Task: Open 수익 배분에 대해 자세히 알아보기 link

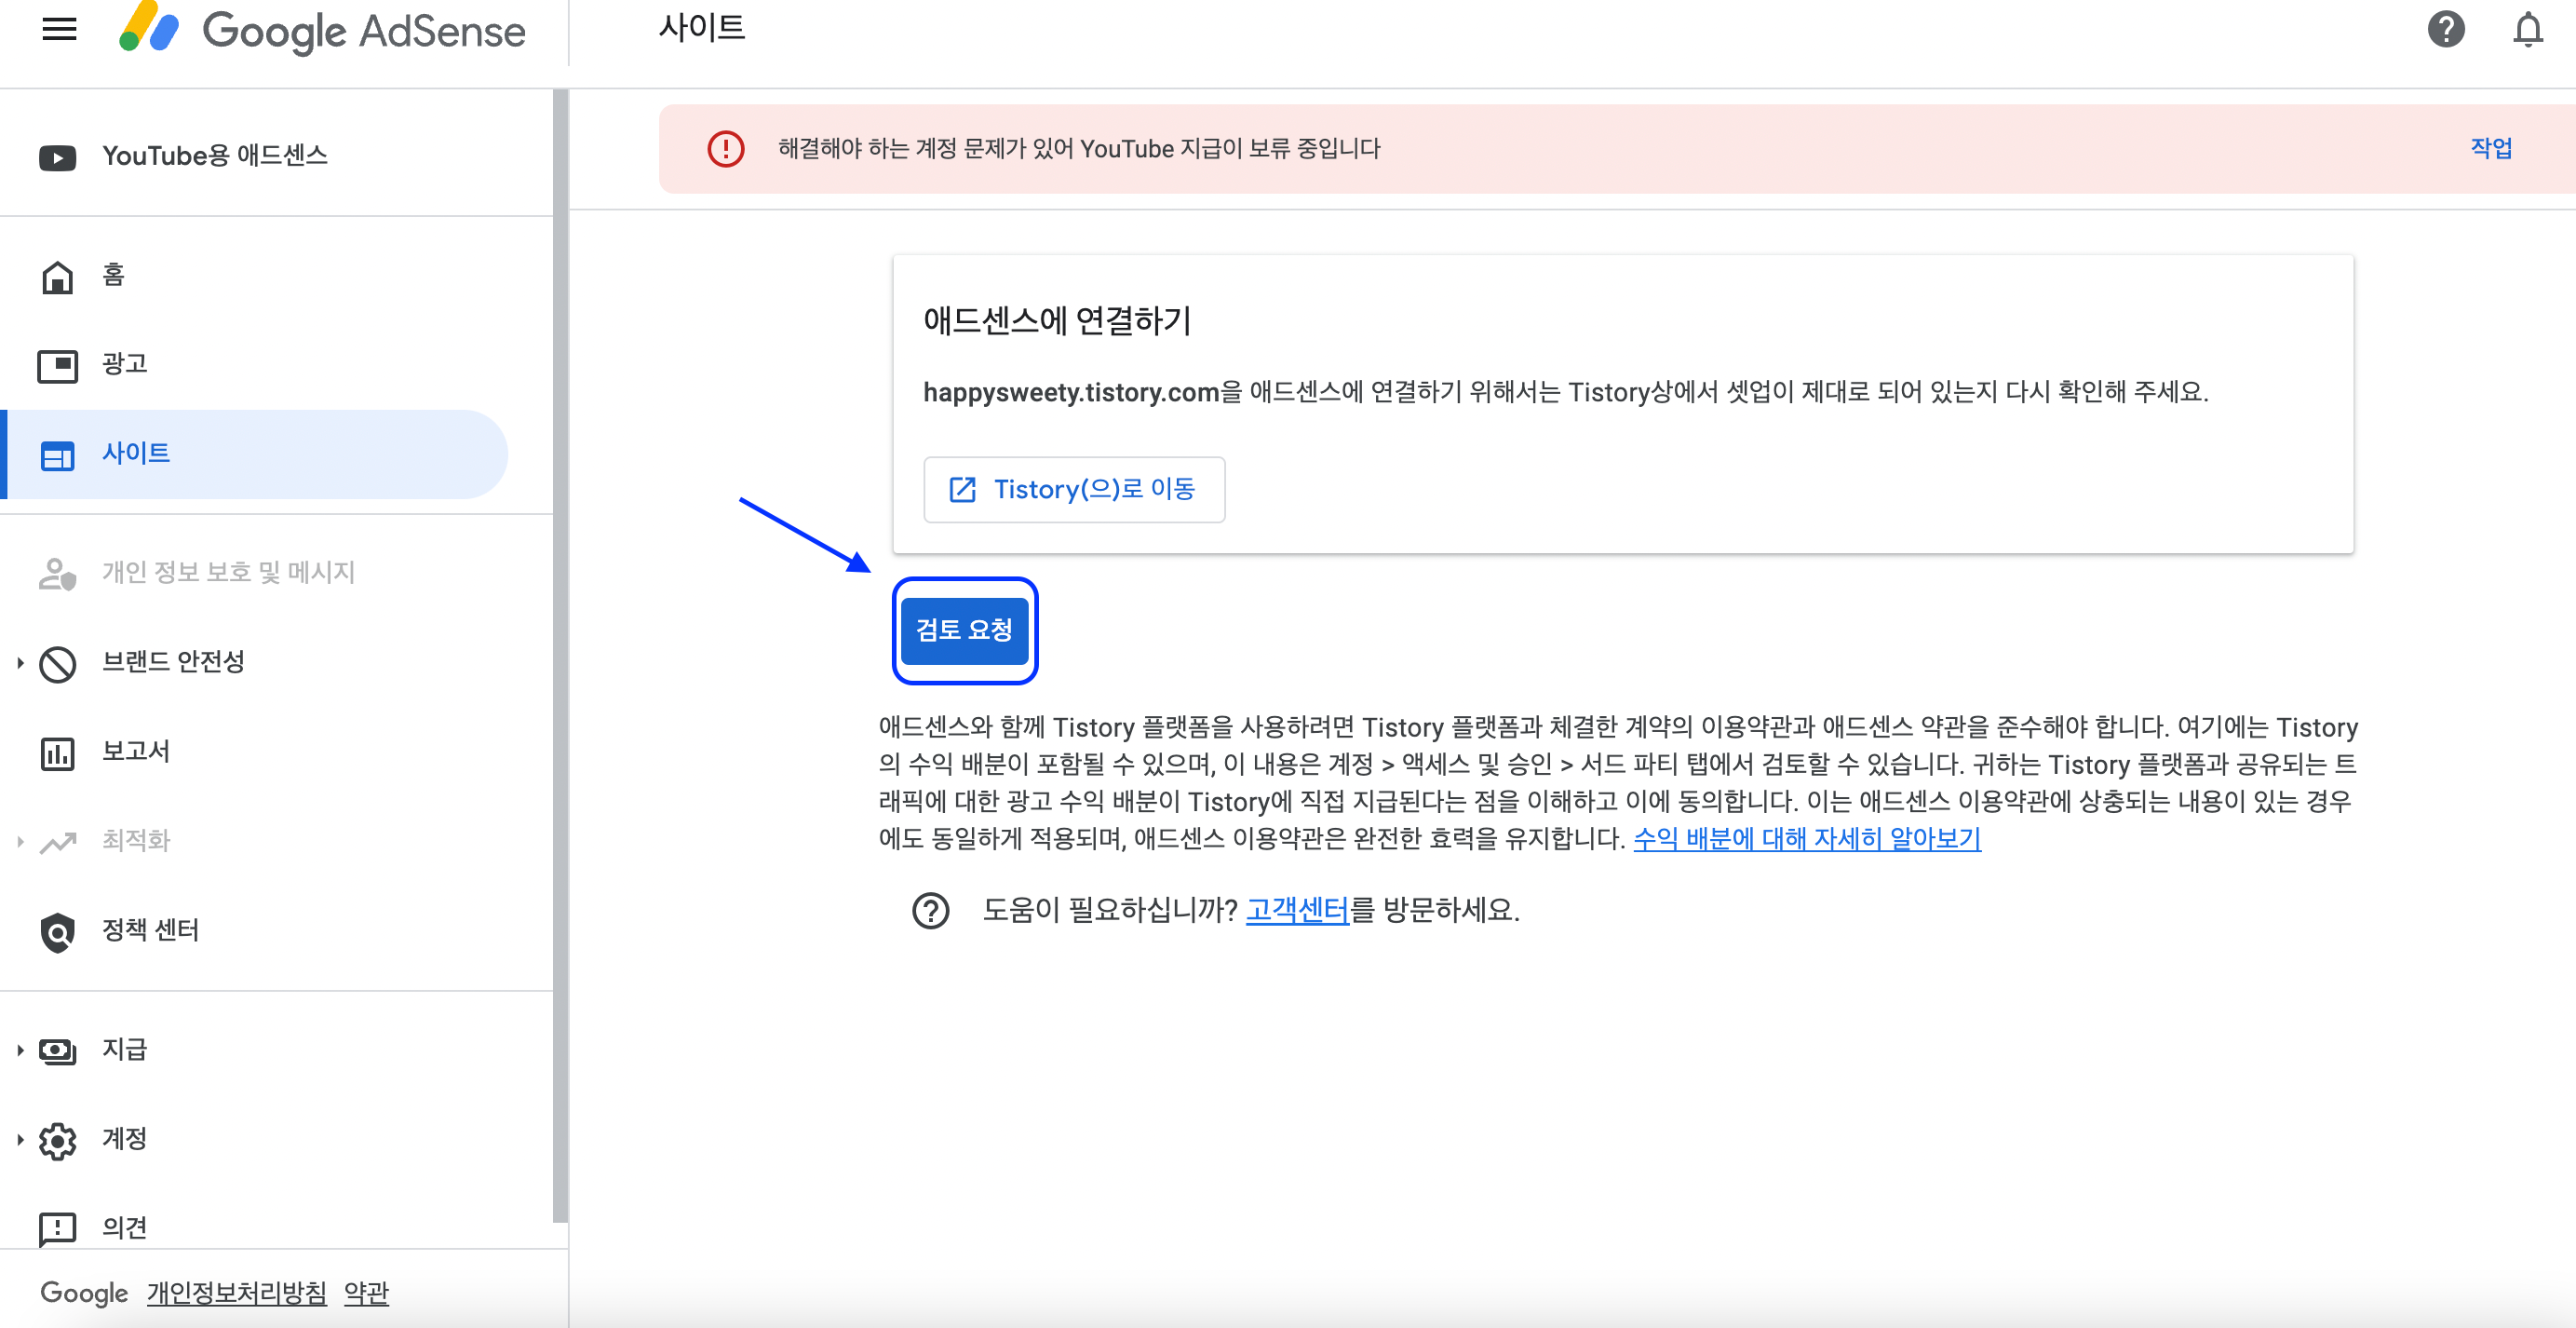Action: [1806, 838]
